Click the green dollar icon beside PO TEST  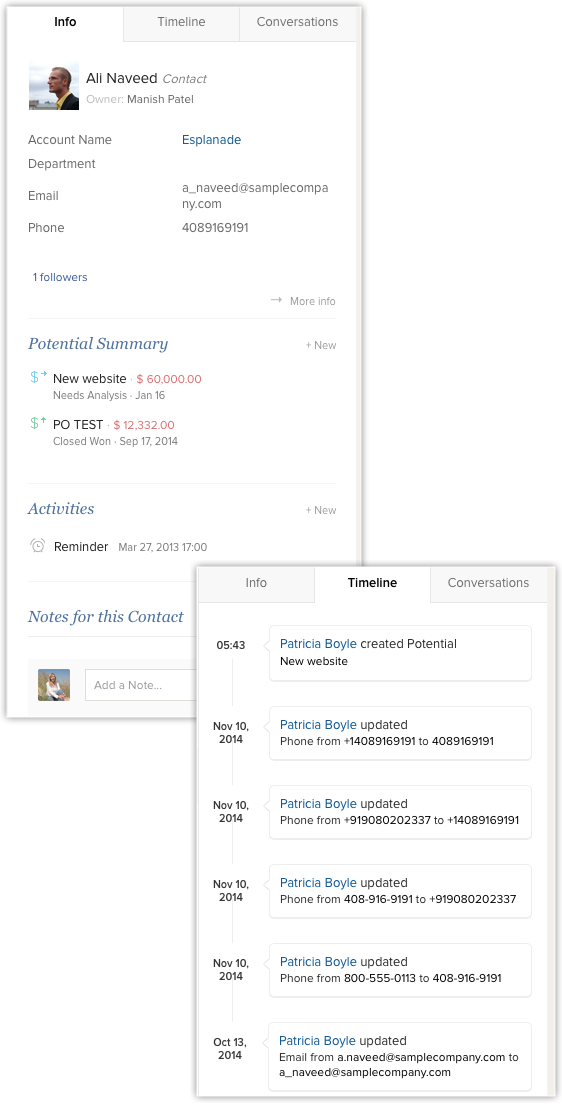click(x=39, y=423)
